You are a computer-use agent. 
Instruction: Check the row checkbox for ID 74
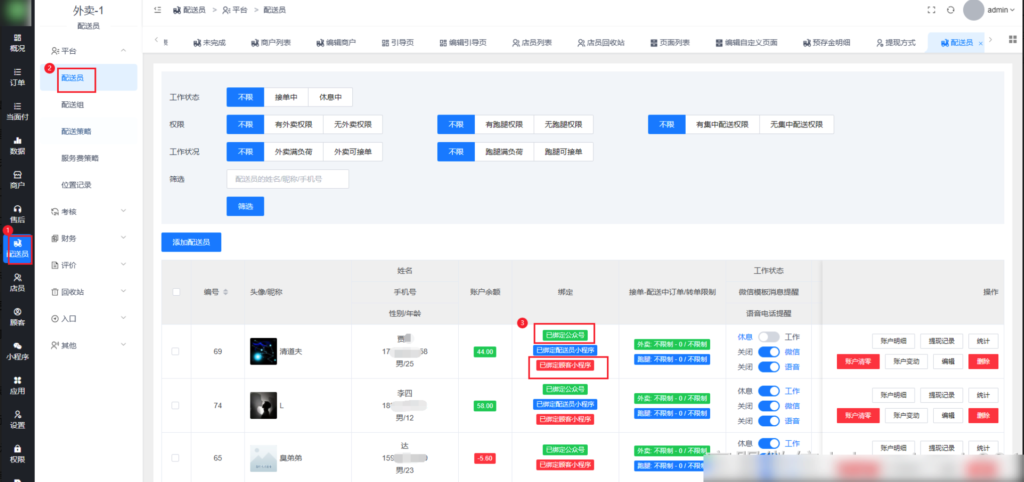point(175,405)
